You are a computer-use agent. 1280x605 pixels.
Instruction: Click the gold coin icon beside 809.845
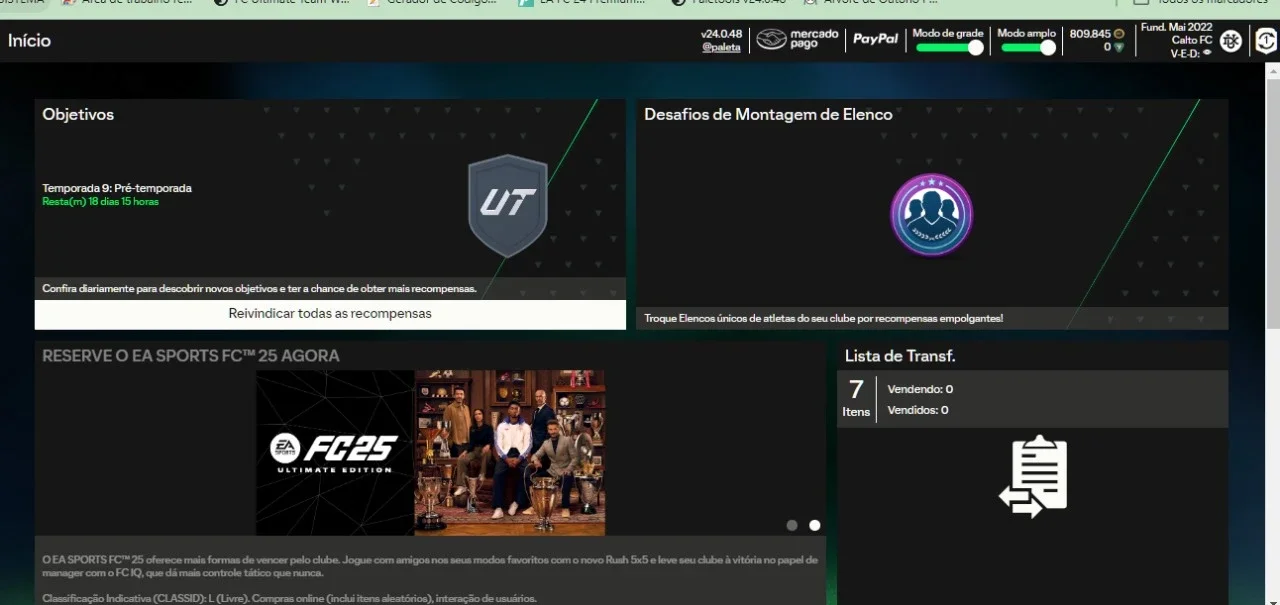tap(1119, 33)
